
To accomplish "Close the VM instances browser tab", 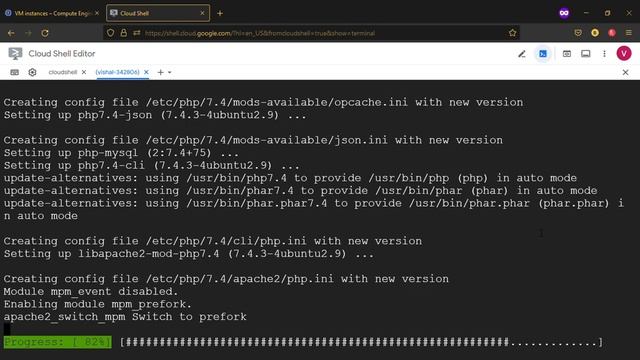I will pyautogui.click(x=97, y=13).
